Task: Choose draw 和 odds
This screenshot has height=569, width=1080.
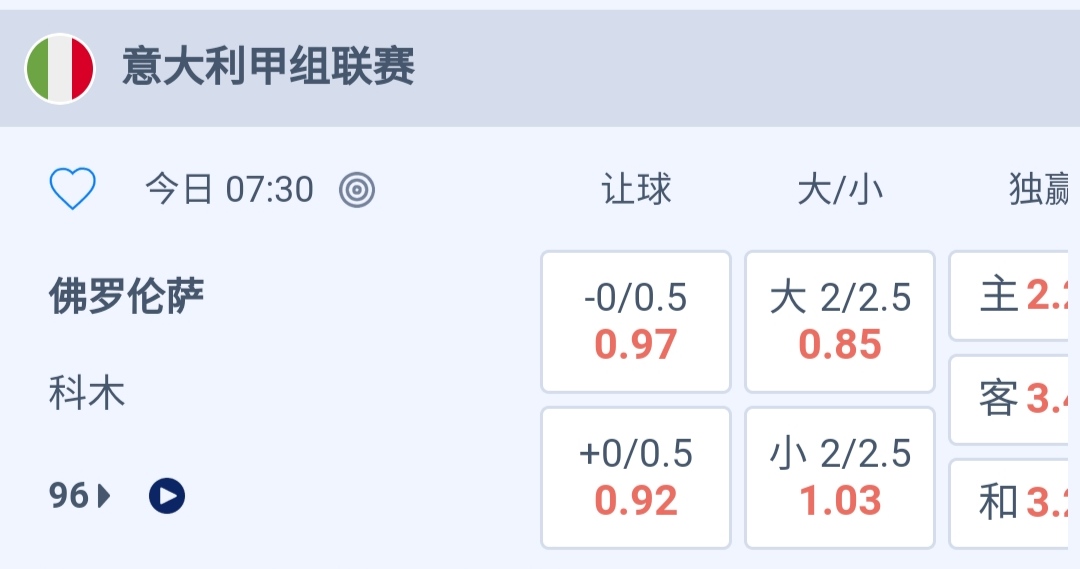Action: tap(1015, 503)
